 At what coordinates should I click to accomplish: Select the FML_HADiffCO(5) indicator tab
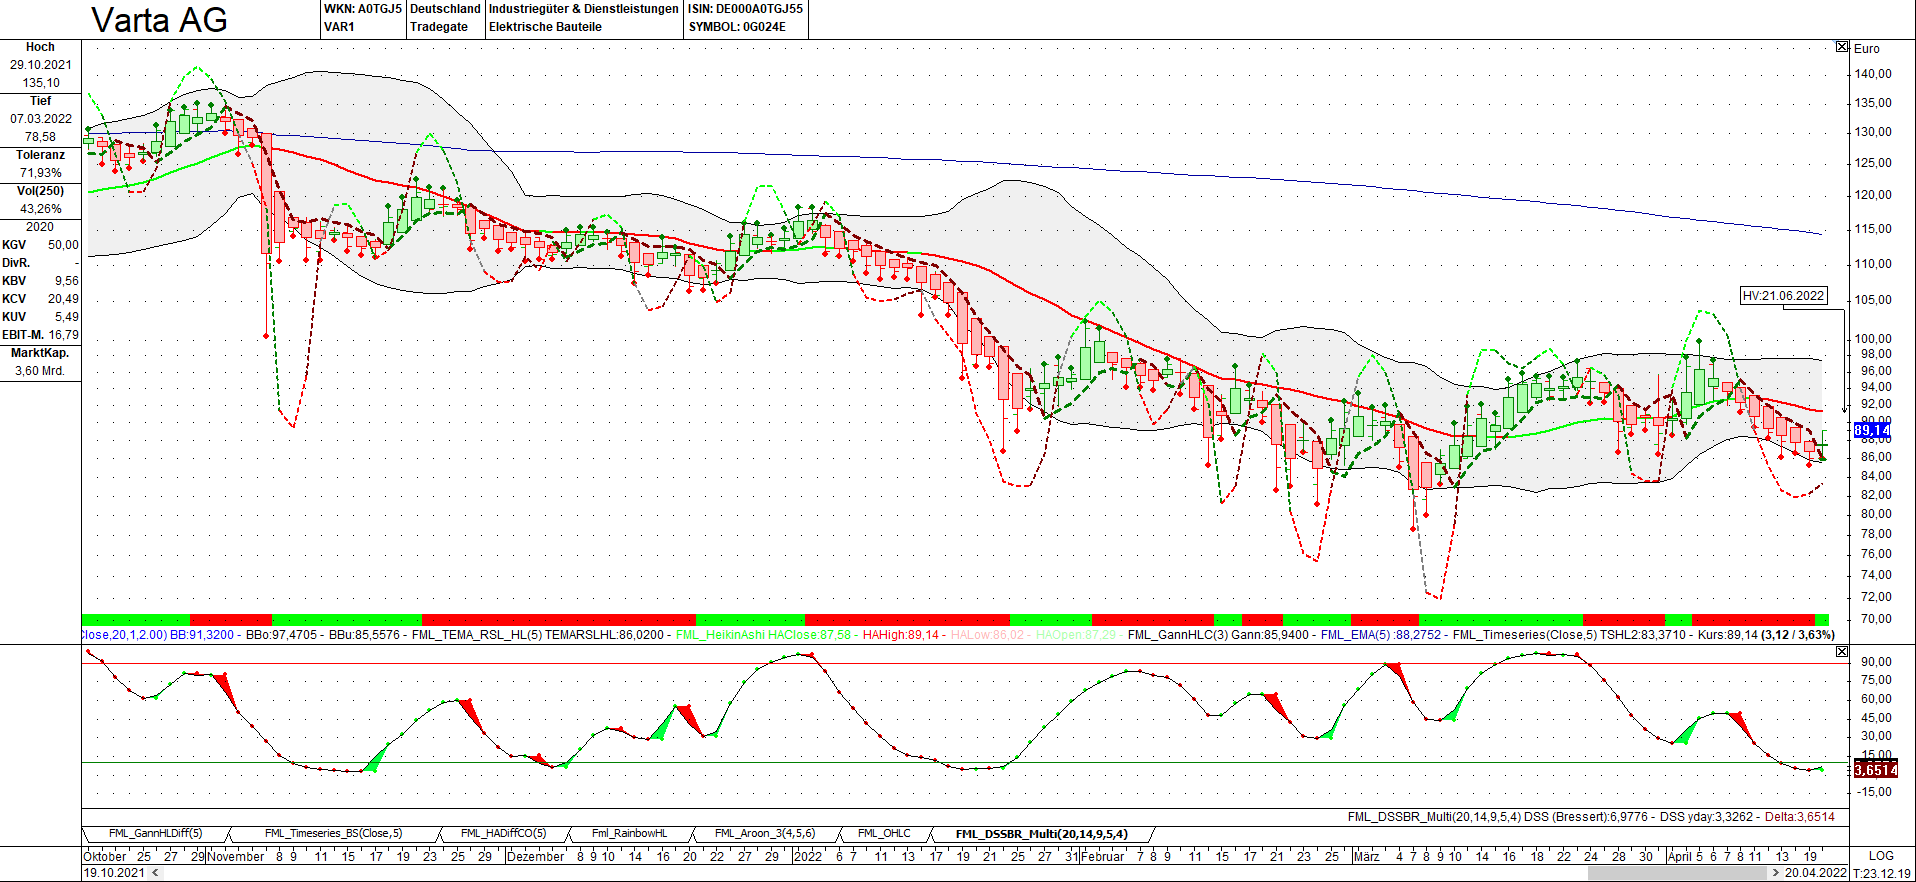click(x=503, y=834)
